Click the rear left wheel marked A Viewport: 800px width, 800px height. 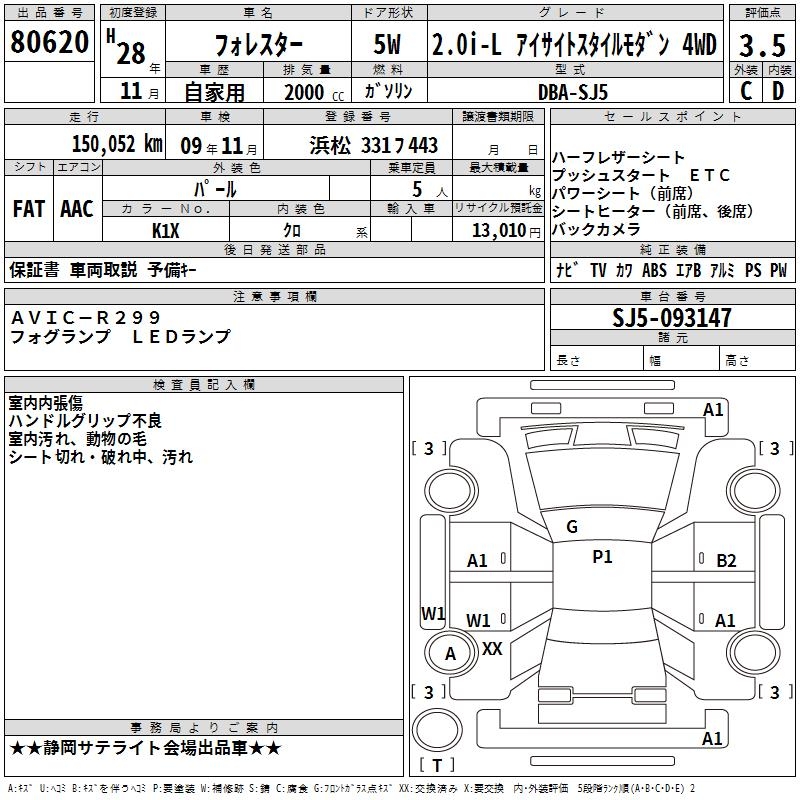click(x=450, y=653)
